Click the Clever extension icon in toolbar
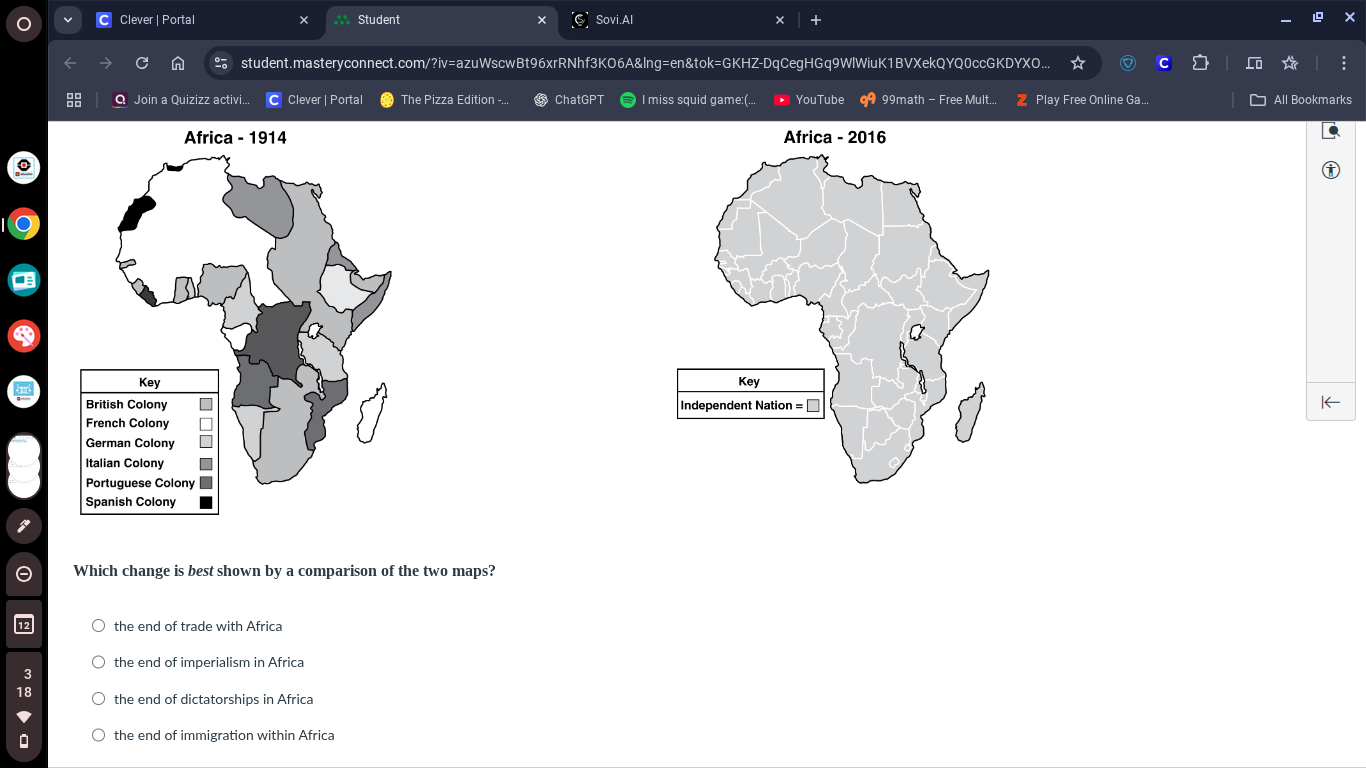 point(1163,63)
